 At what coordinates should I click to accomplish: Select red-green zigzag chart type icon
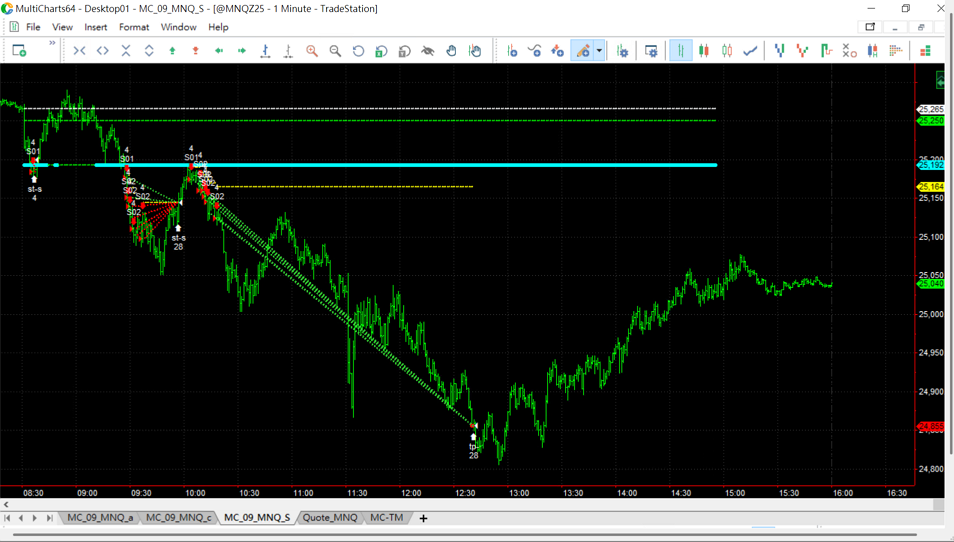803,51
